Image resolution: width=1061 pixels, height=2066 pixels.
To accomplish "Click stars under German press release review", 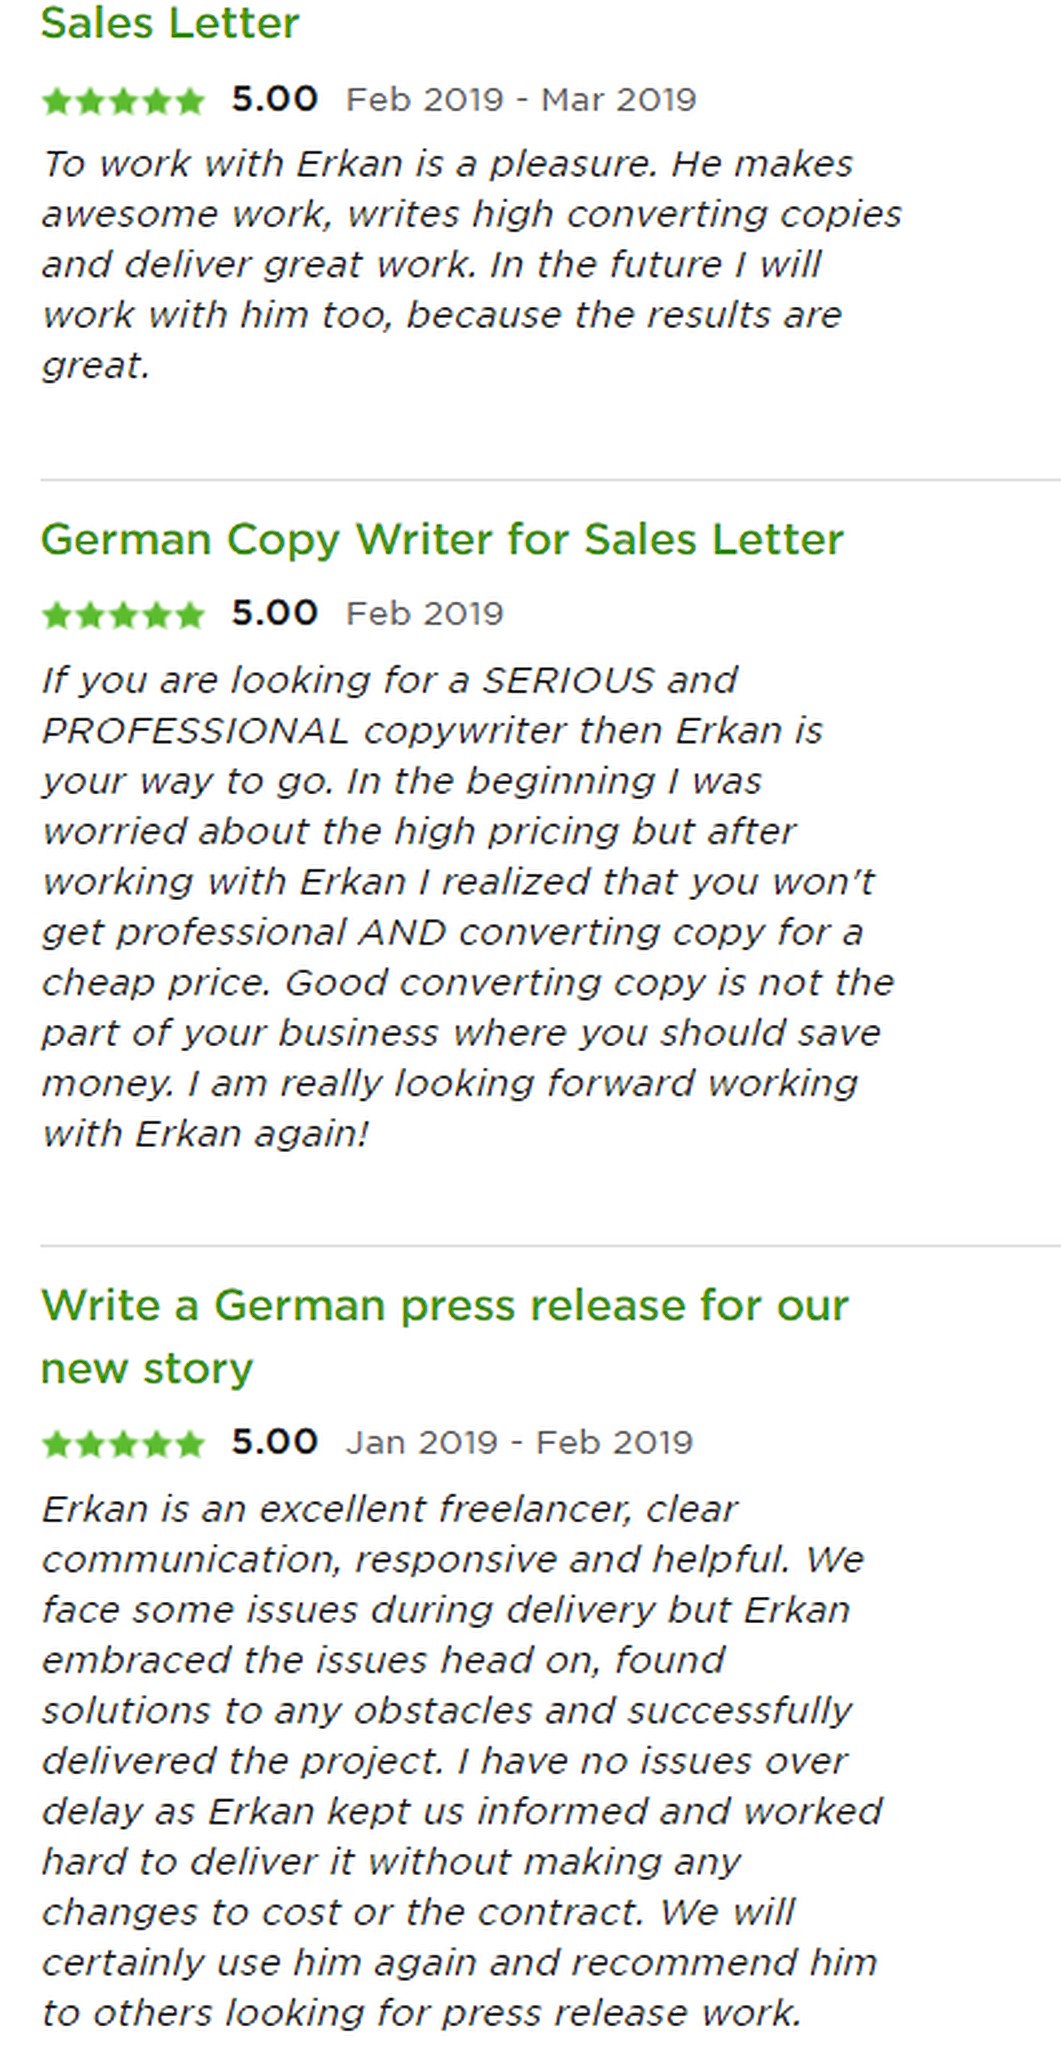I will tap(123, 1443).
